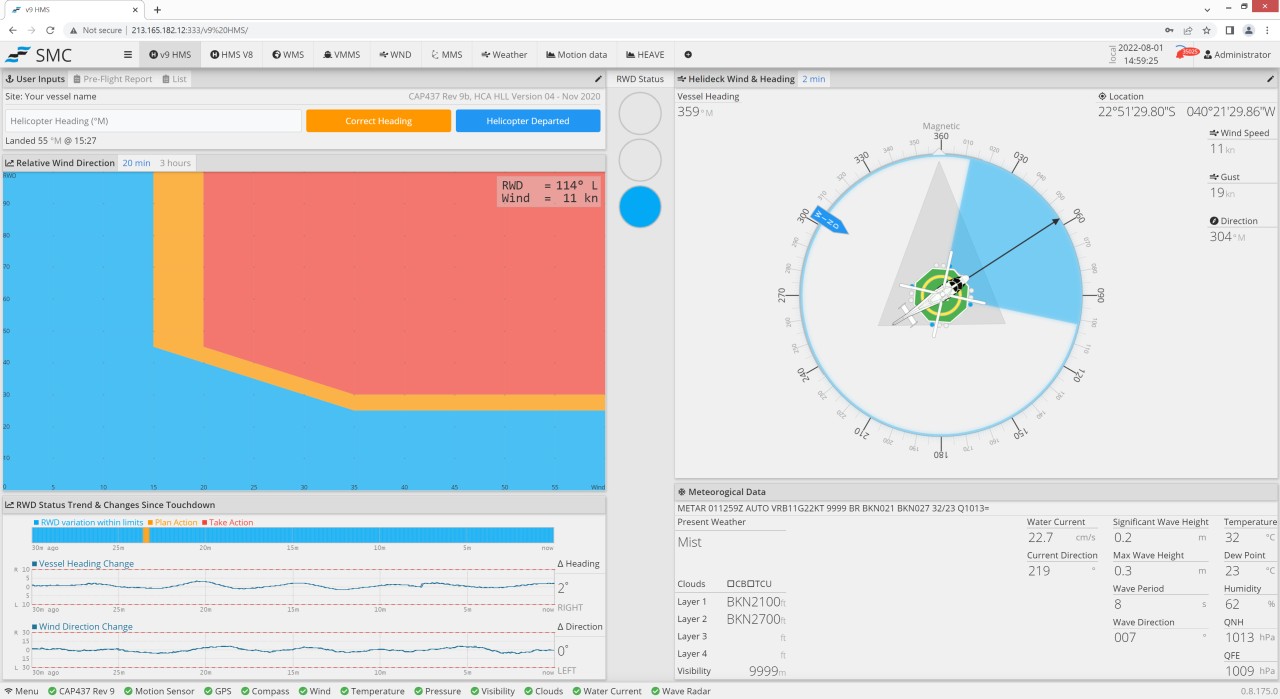Click the Motion Sensor status indicator
1280x699 pixels.
160,691
